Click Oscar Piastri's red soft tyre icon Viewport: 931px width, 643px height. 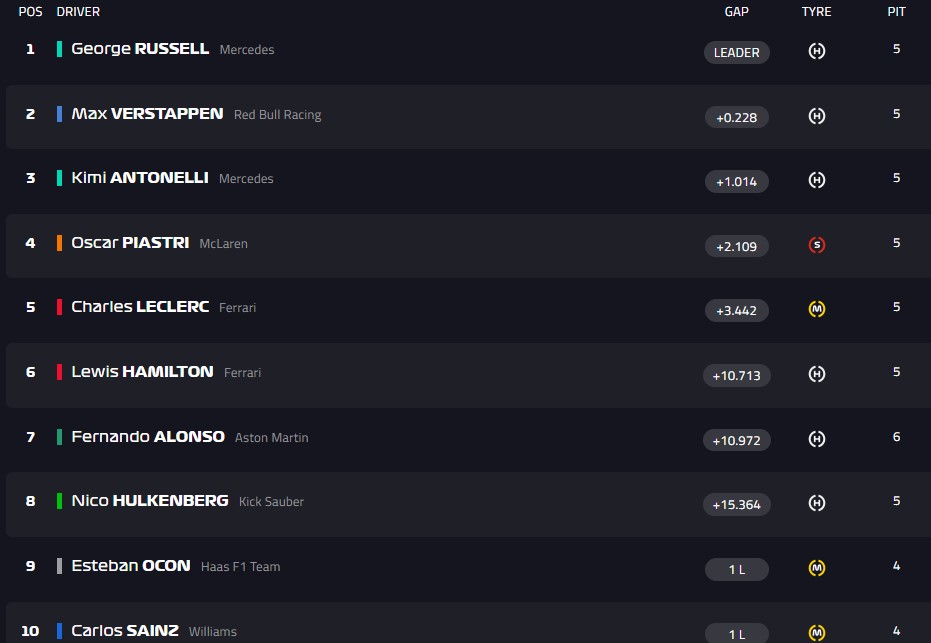(x=816, y=245)
